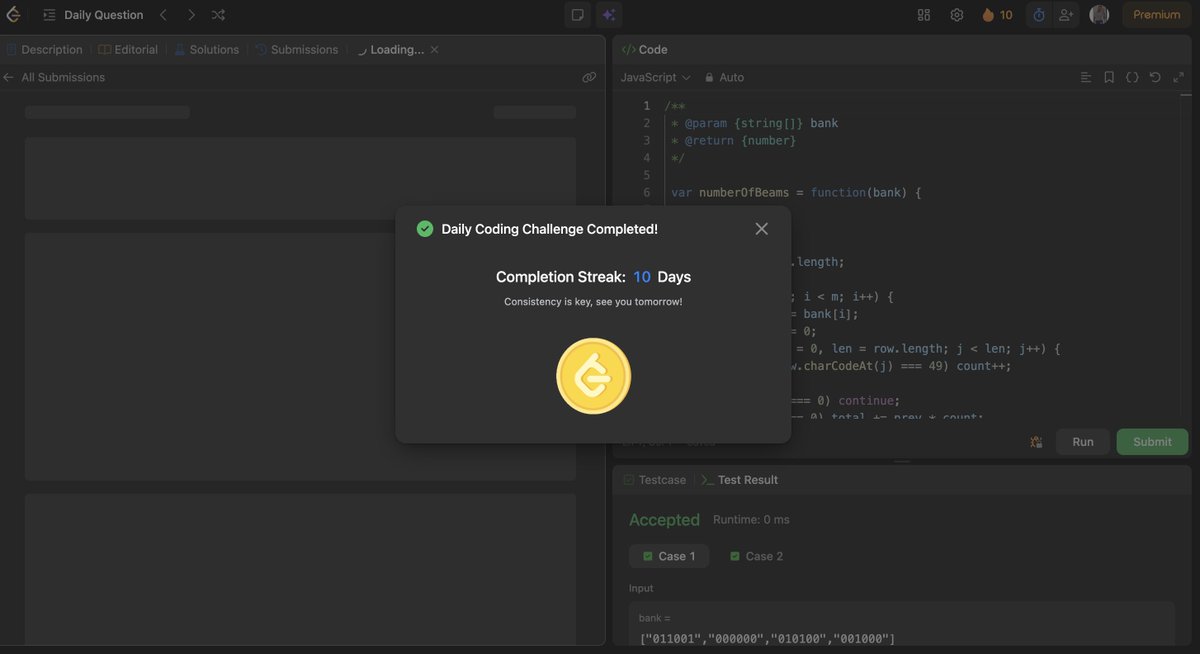Click the Accepted status text
The height and width of the screenshot is (654, 1200).
pyautogui.click(x=664, y=520)
